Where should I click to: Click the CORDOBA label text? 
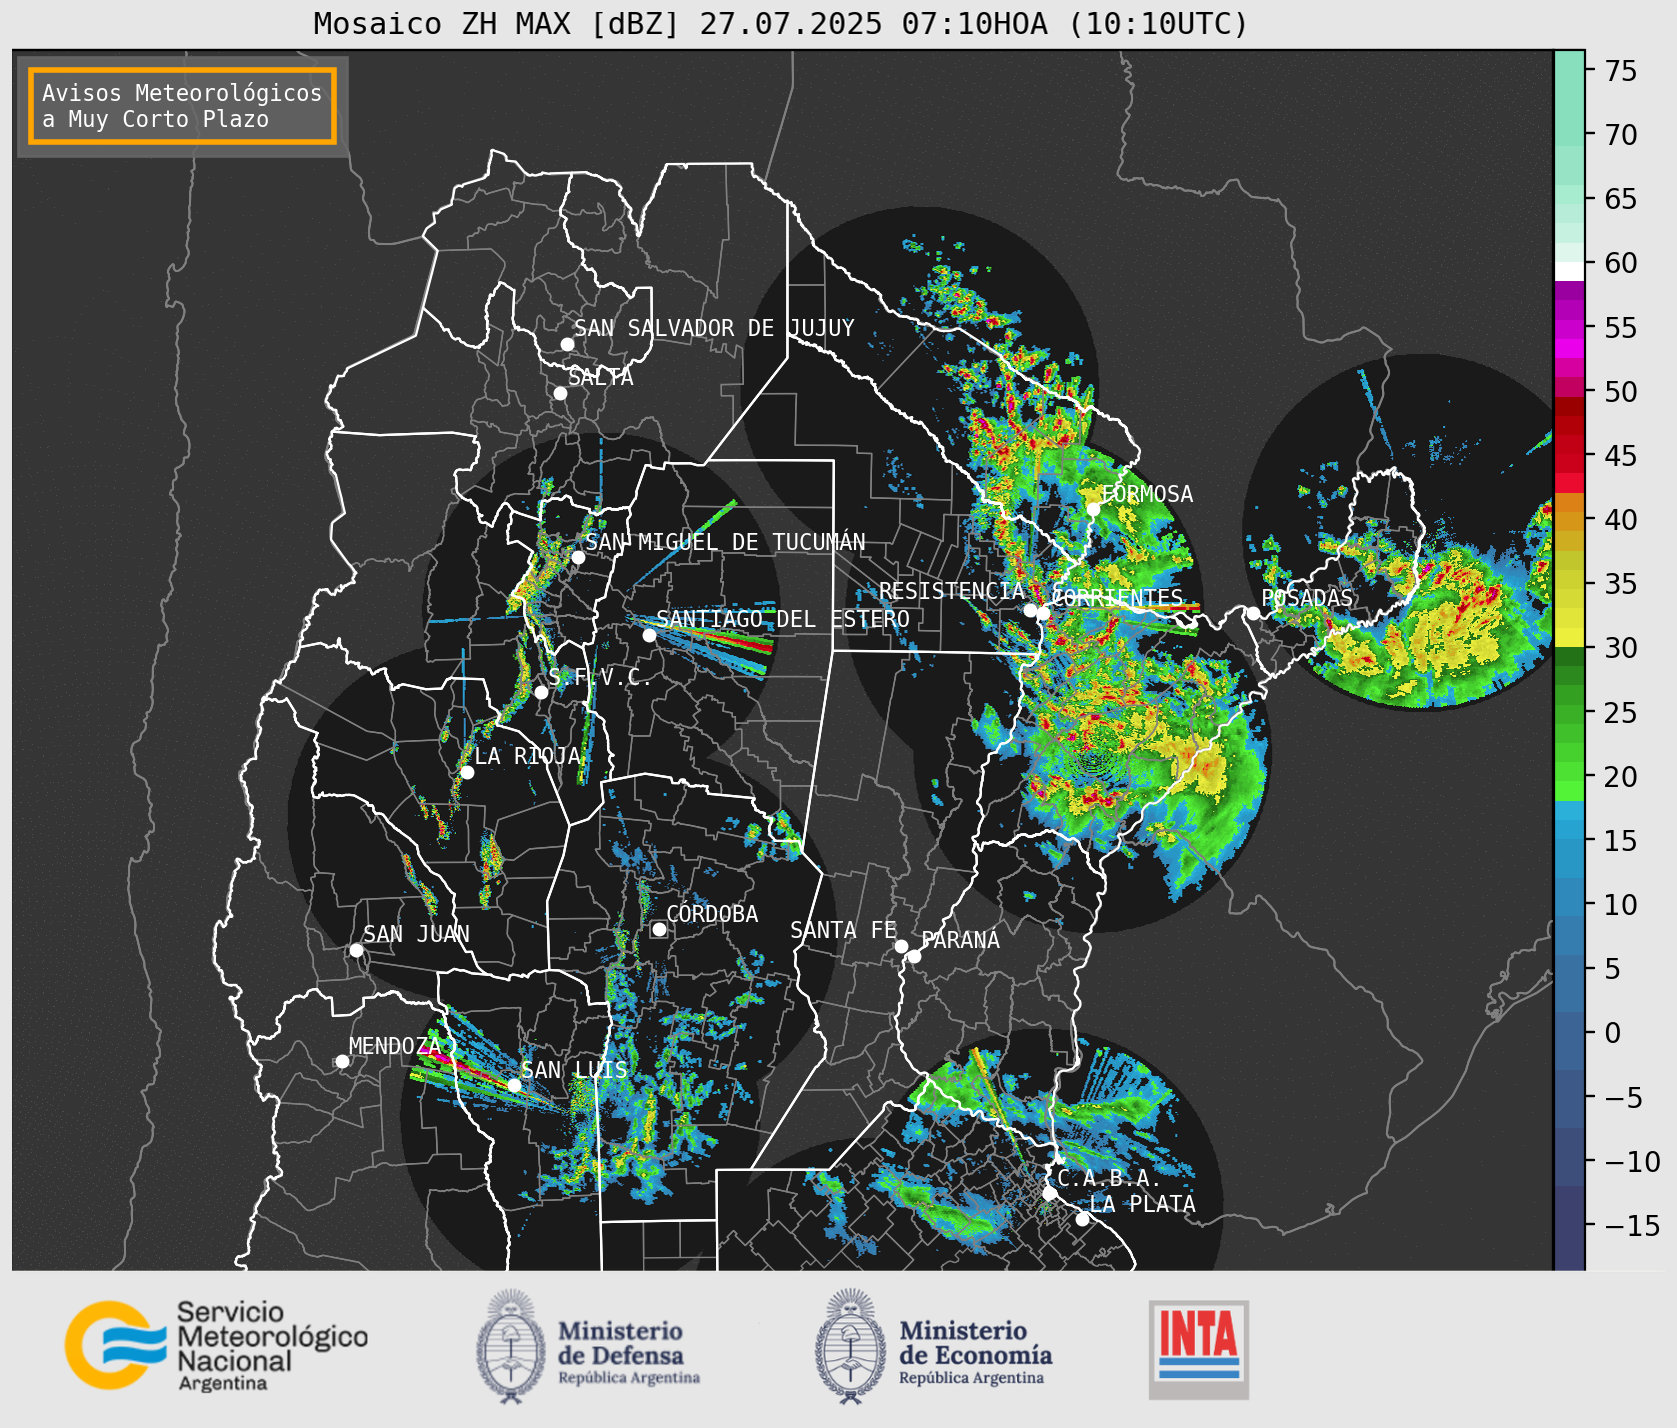[x=712, y=914]
